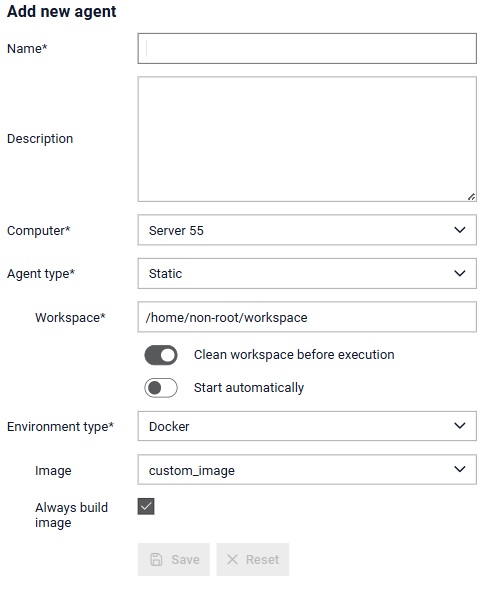Screen dimensions: 487x595
Task: Click the Workspace path input field
Action: coord(307,317)
